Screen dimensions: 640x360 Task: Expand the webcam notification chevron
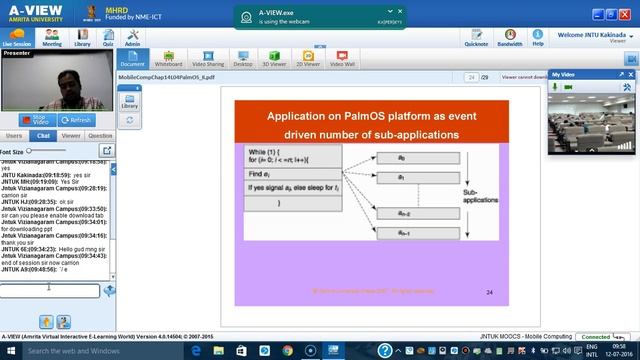point(390,11)
